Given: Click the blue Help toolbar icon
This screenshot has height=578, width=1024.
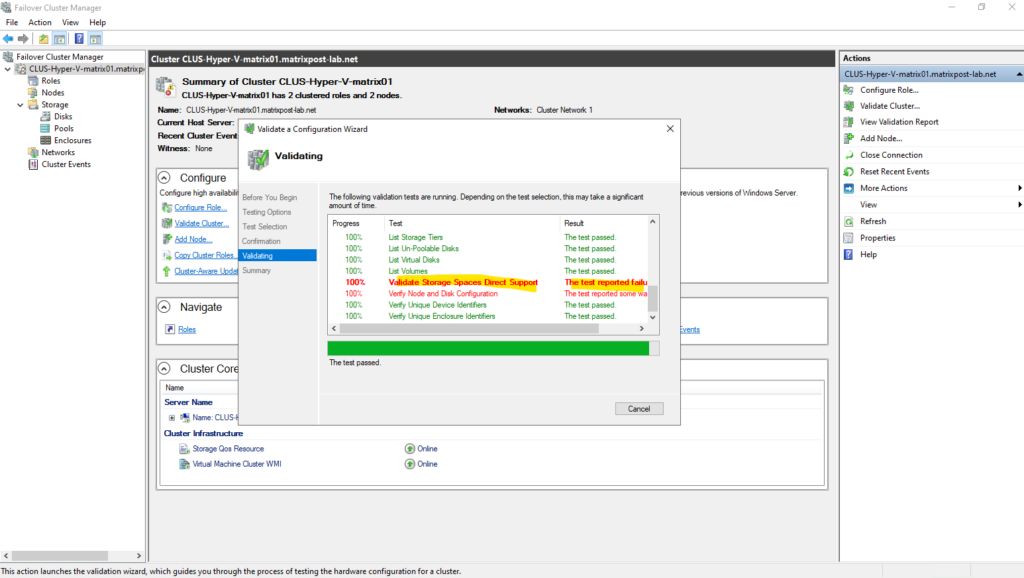Looking at the screenshot, I should point(78,39).
